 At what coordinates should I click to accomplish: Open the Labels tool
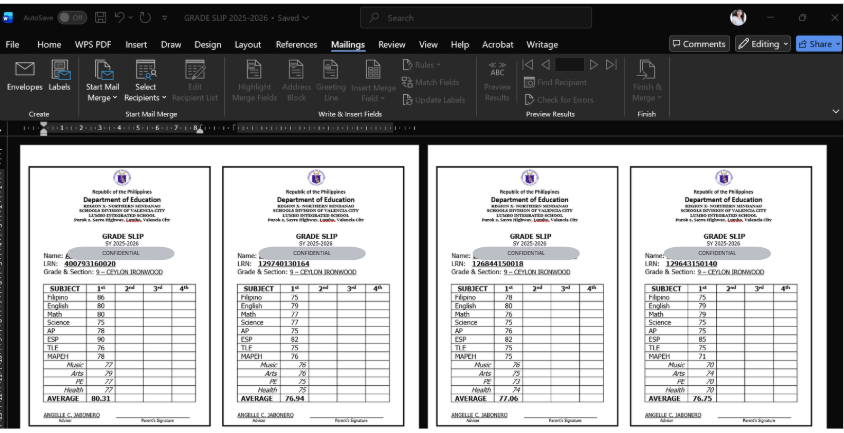(x=60, y=76)
